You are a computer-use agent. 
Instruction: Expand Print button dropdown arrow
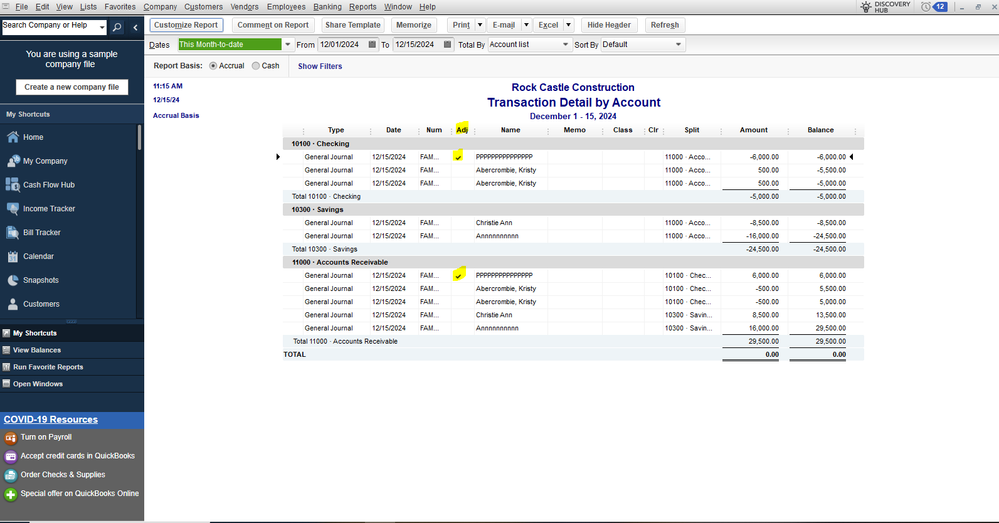click(480, 25)
